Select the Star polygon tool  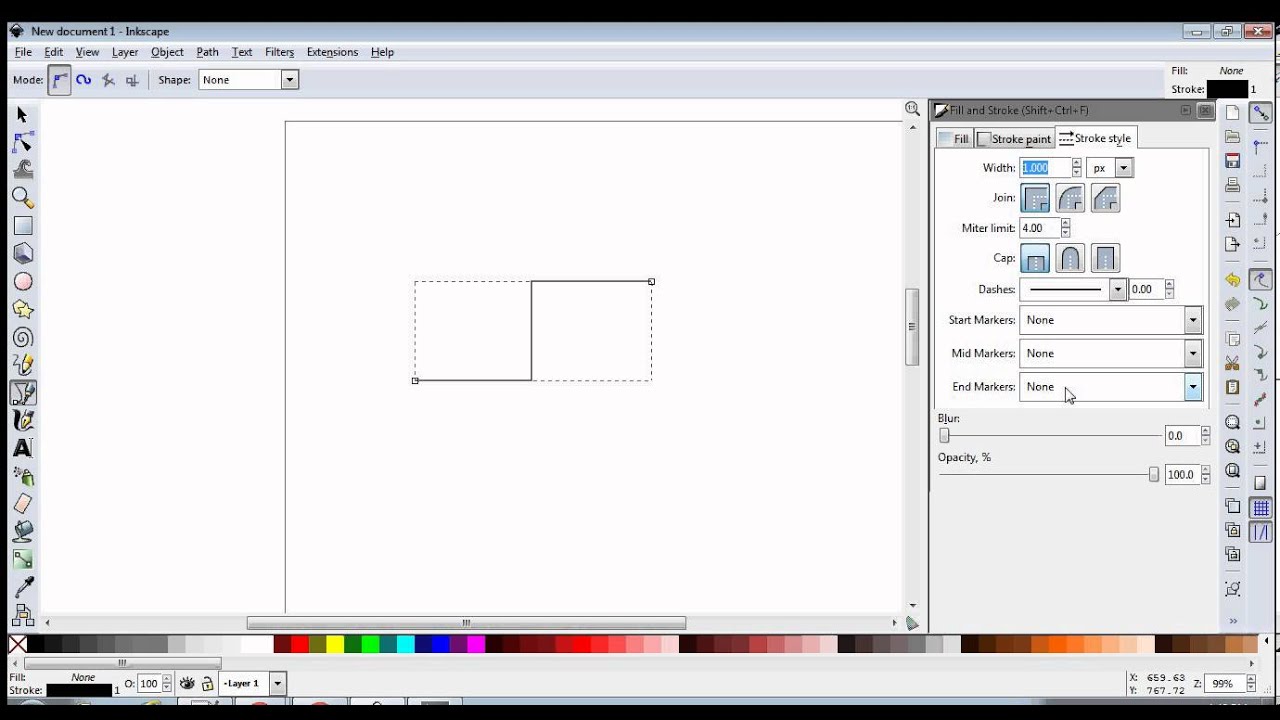pyautogui.click(x=23, y=310)
